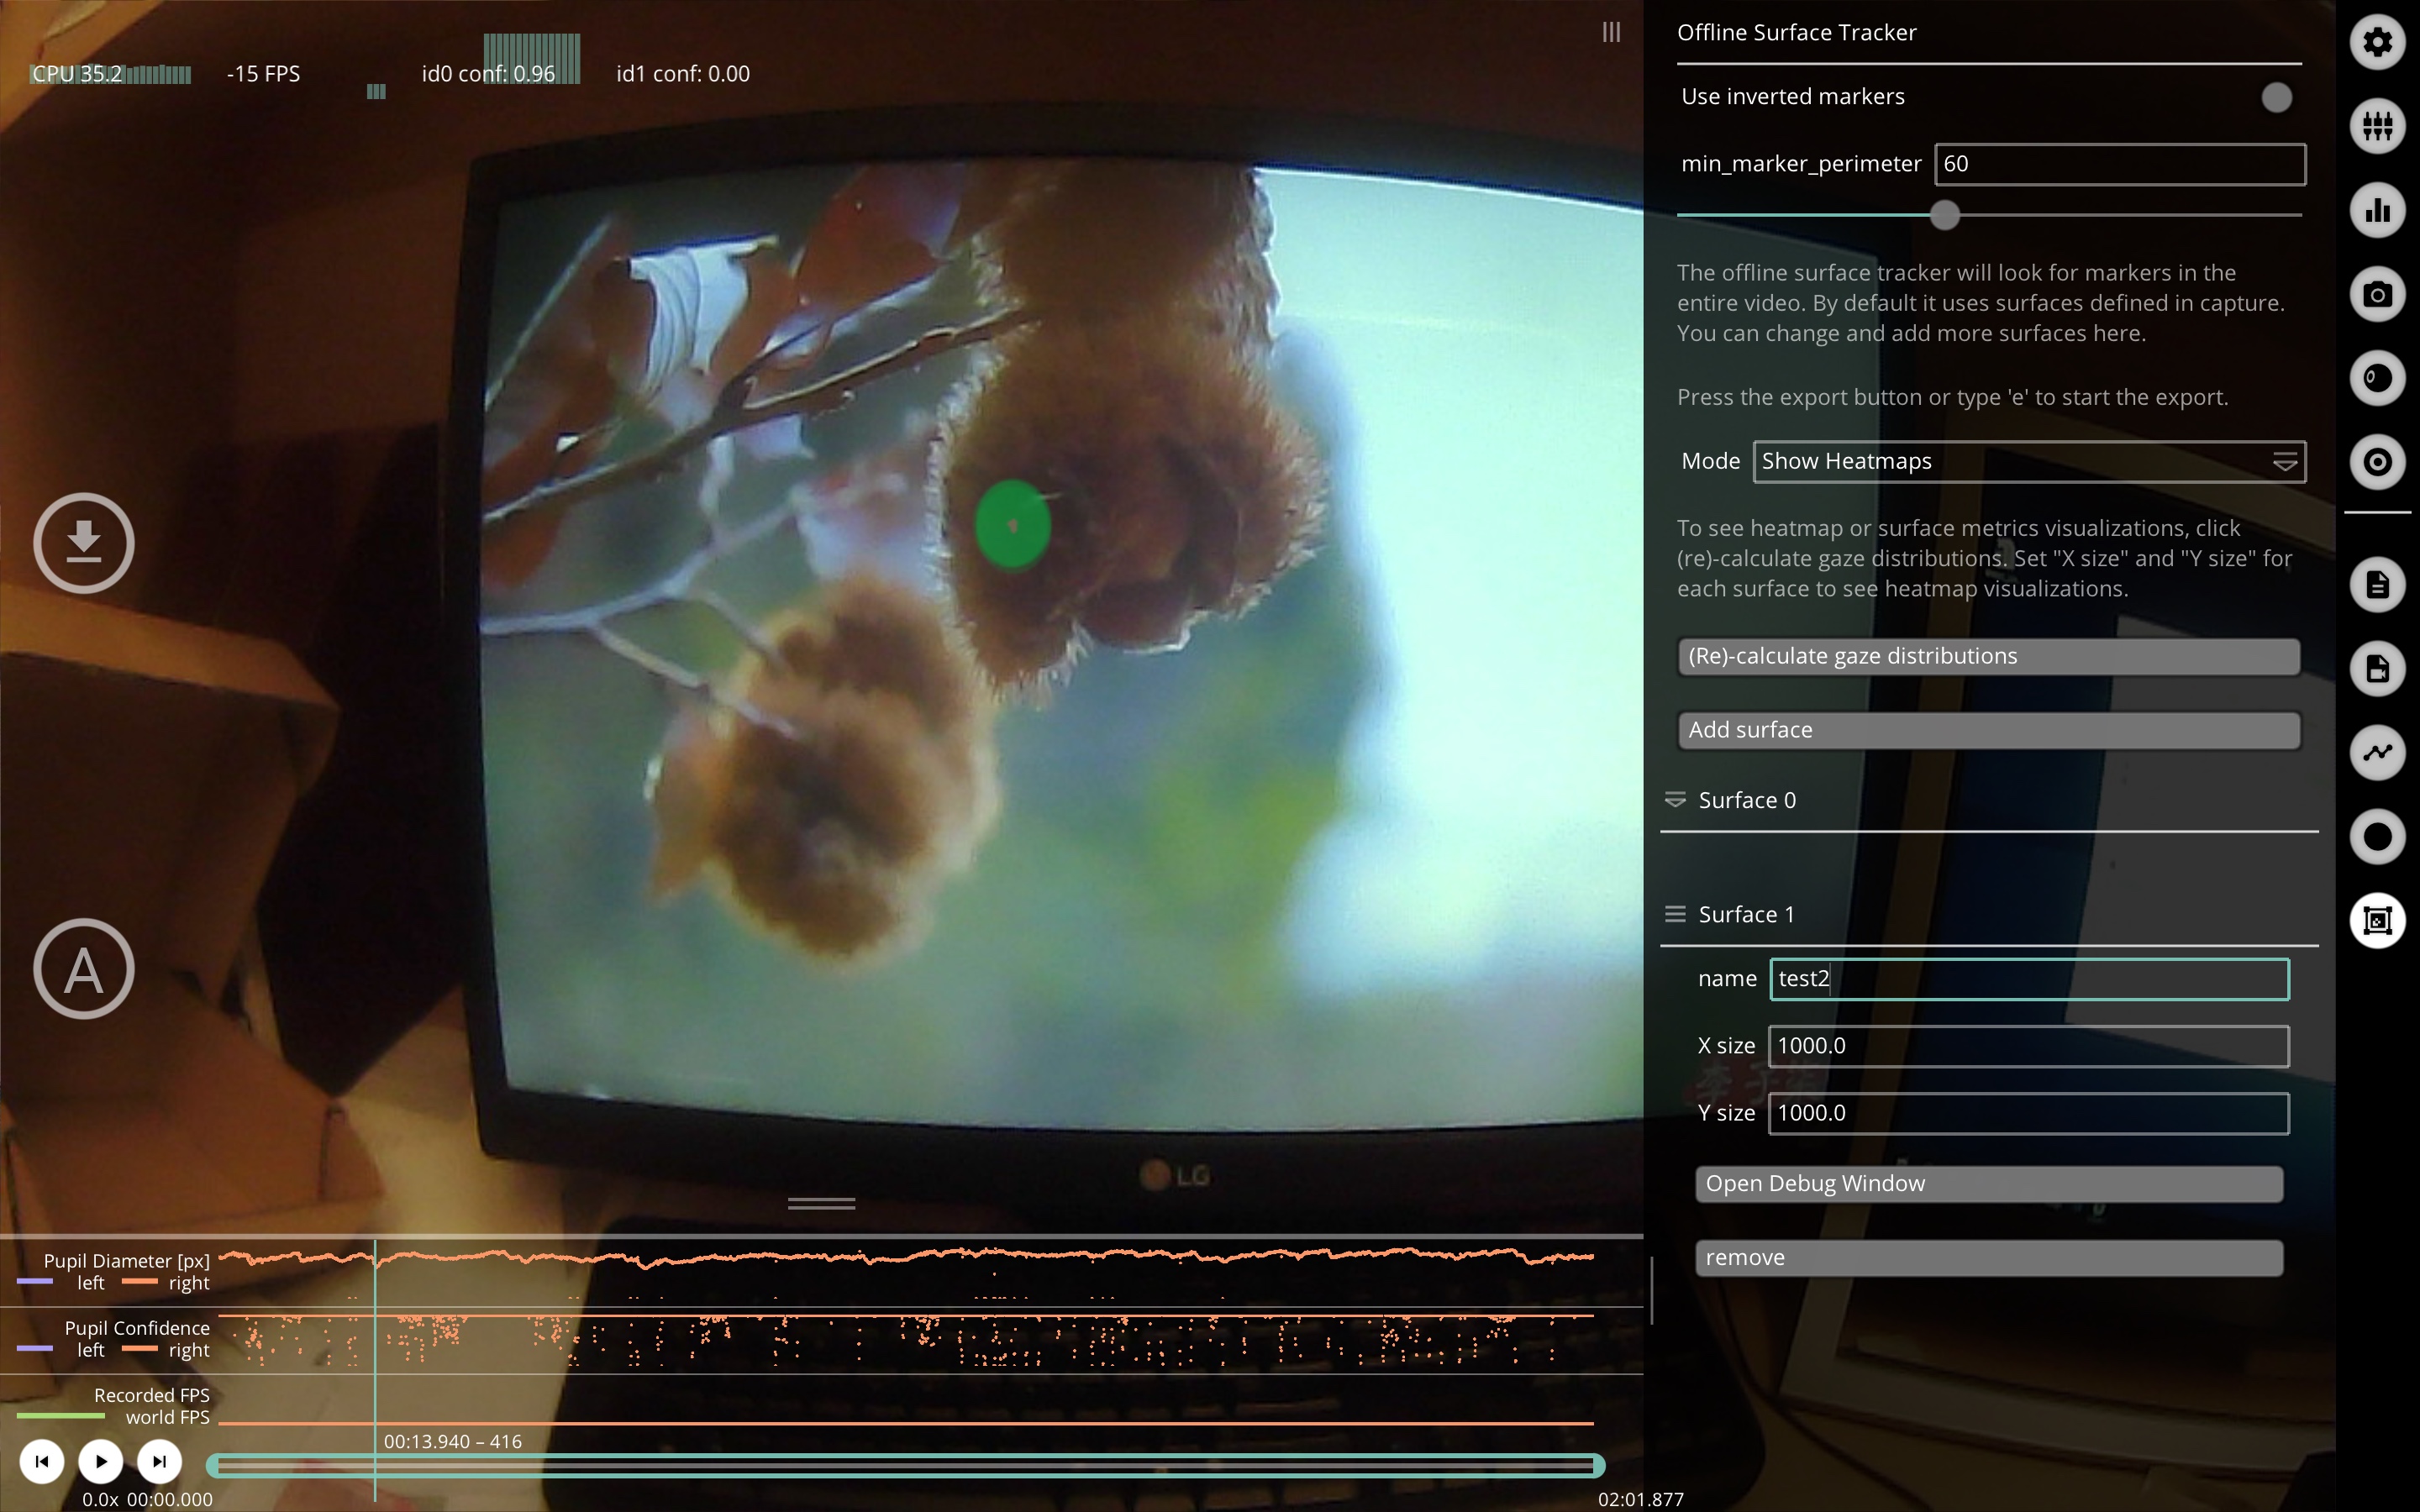Click (Re)-calculate gaze distributions button
The image size is (2420, 1512).
click(1988, 656)
